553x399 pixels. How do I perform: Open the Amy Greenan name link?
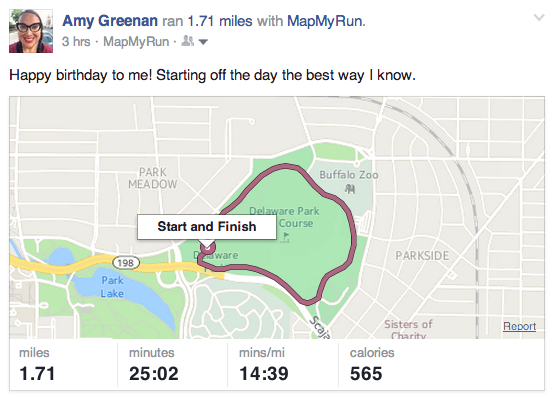point(110,21)
